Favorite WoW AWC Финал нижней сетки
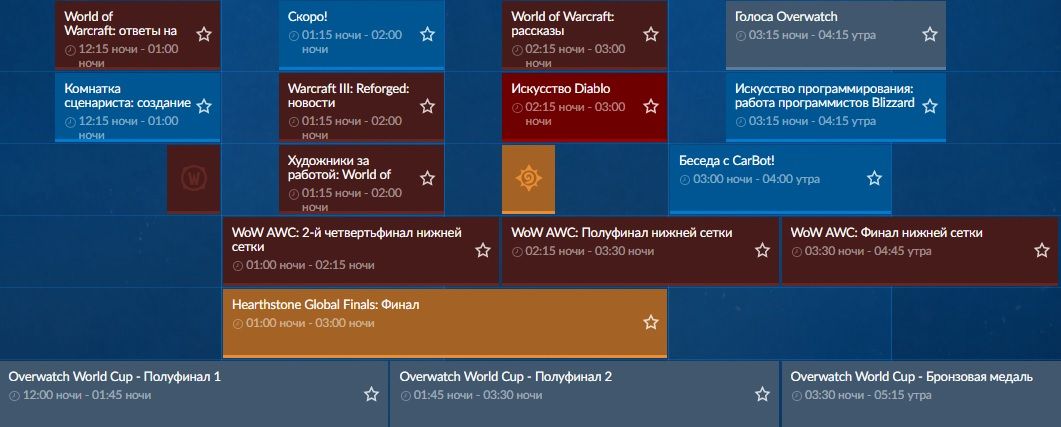Viewport: 1061px width, 427px height. pos(1041,250)
